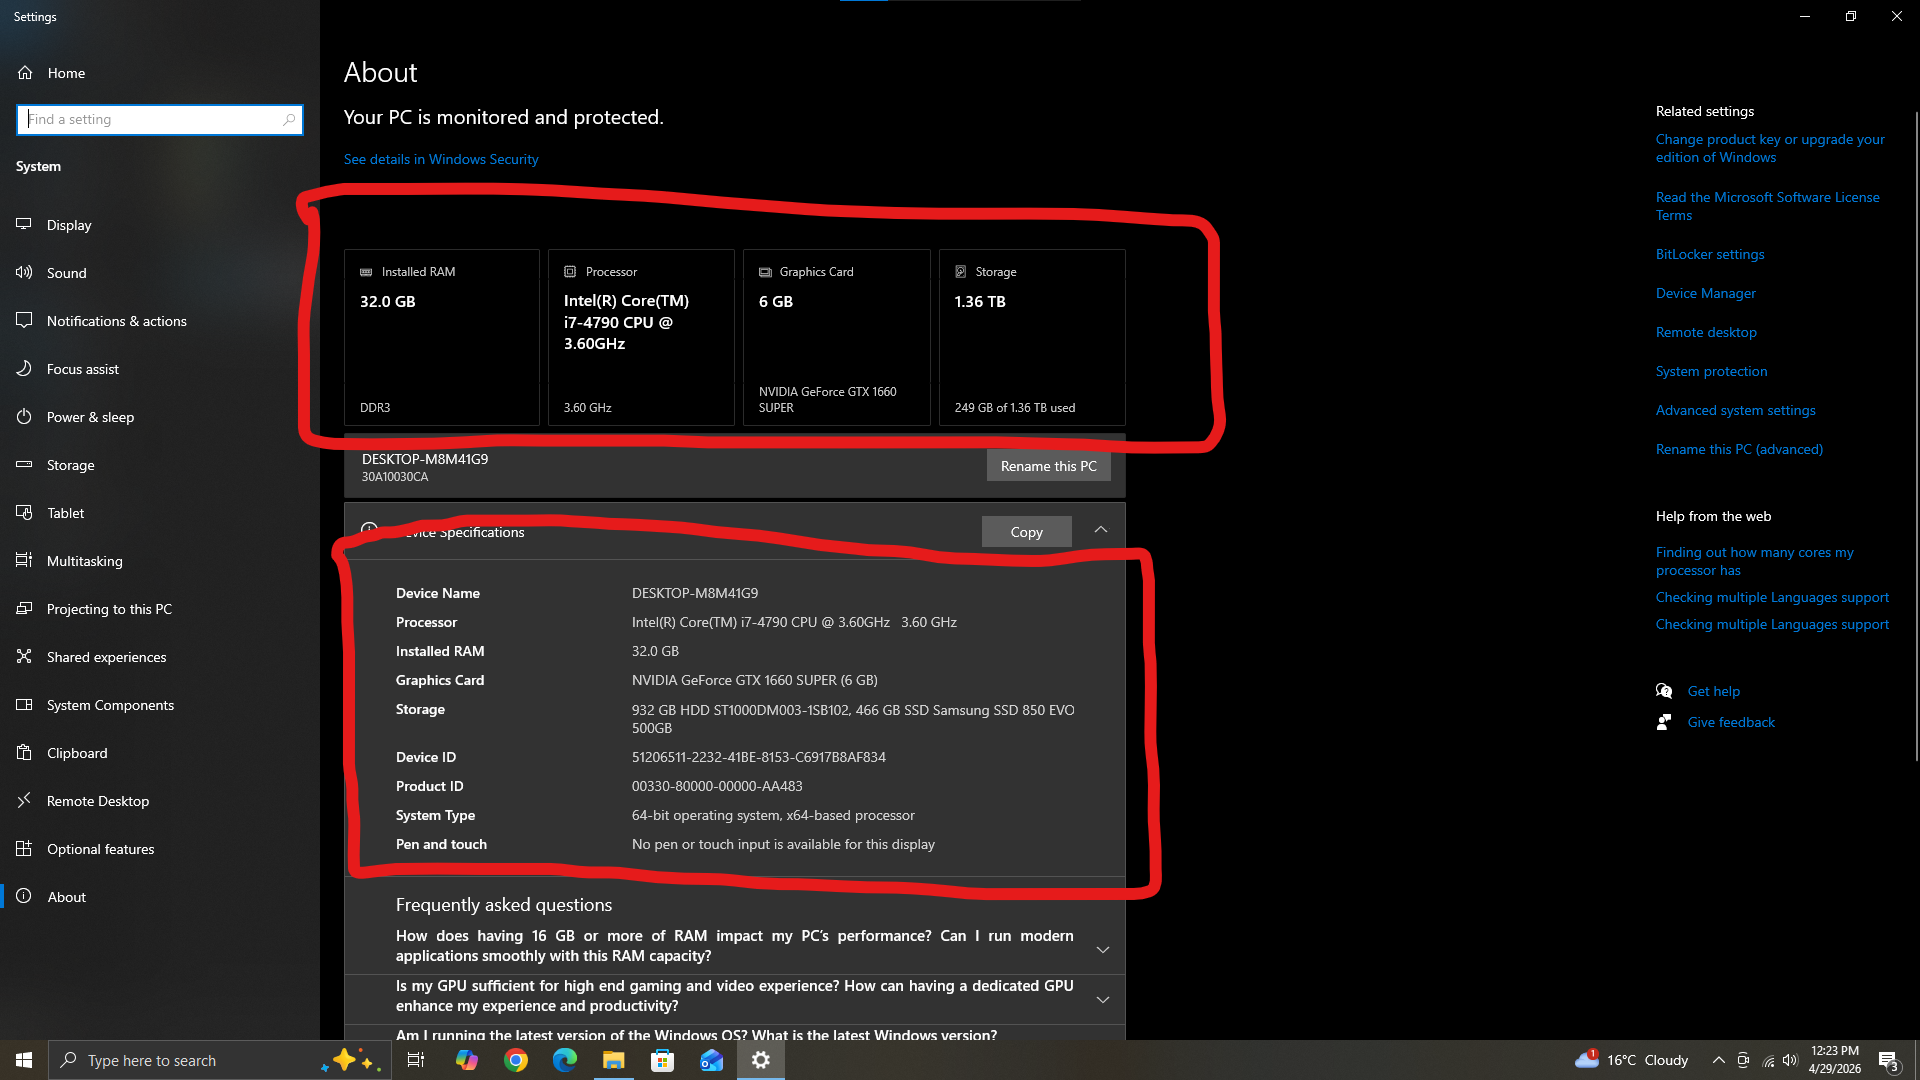1920x1080 pixels.
Task: Click the search magnifier icon in Find a setting
Action: [x=289, y=120]
